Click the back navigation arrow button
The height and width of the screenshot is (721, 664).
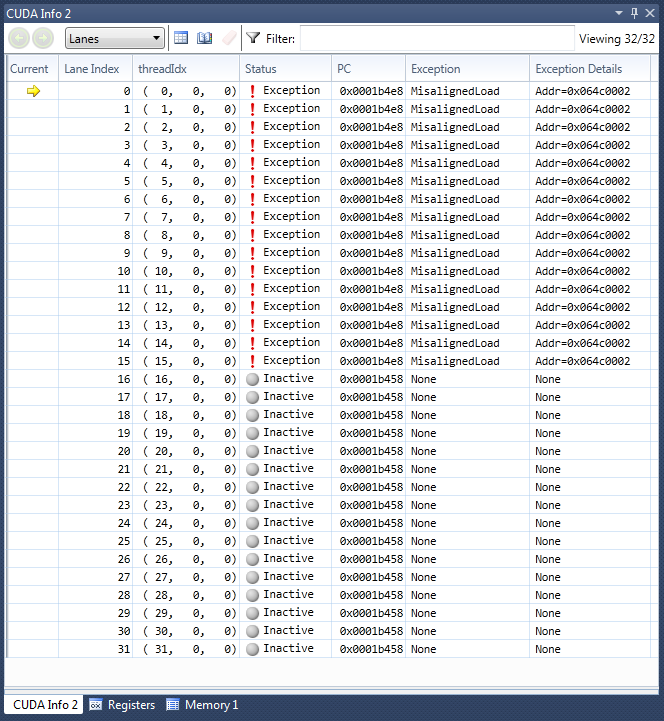(x=19, y=38)
